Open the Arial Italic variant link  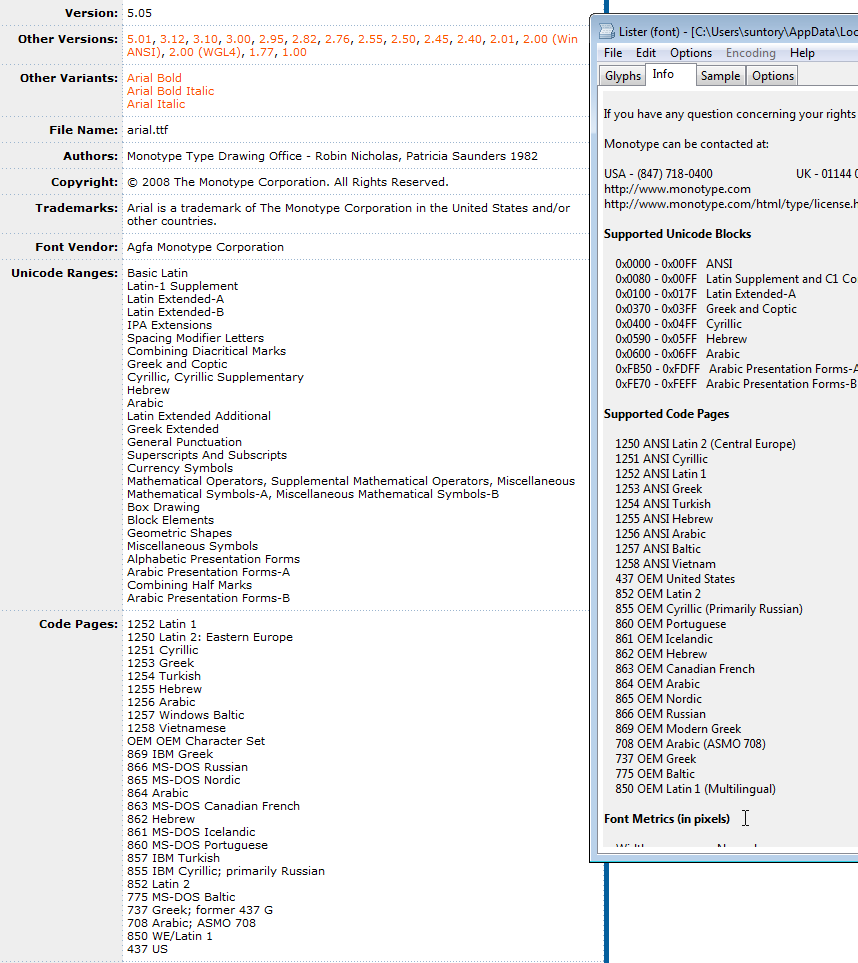click(x=156, y=104)
